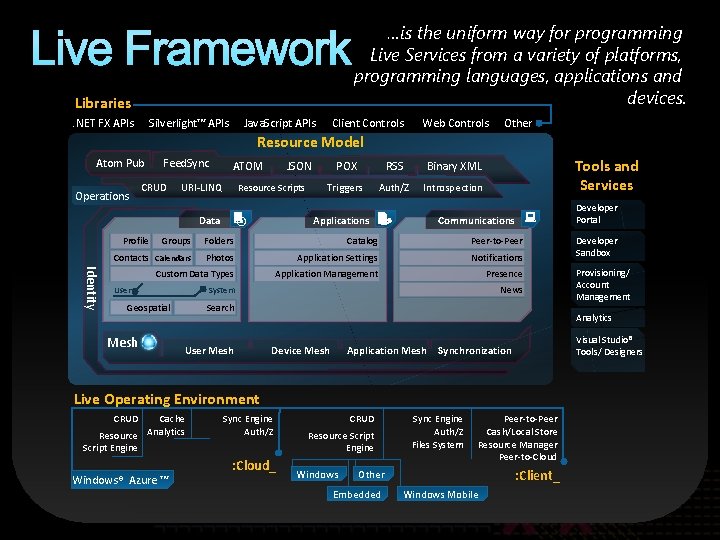The width and height of the screenshot is (720, 540).
Task: Select the Atom Pub tab
Action: 120,163
